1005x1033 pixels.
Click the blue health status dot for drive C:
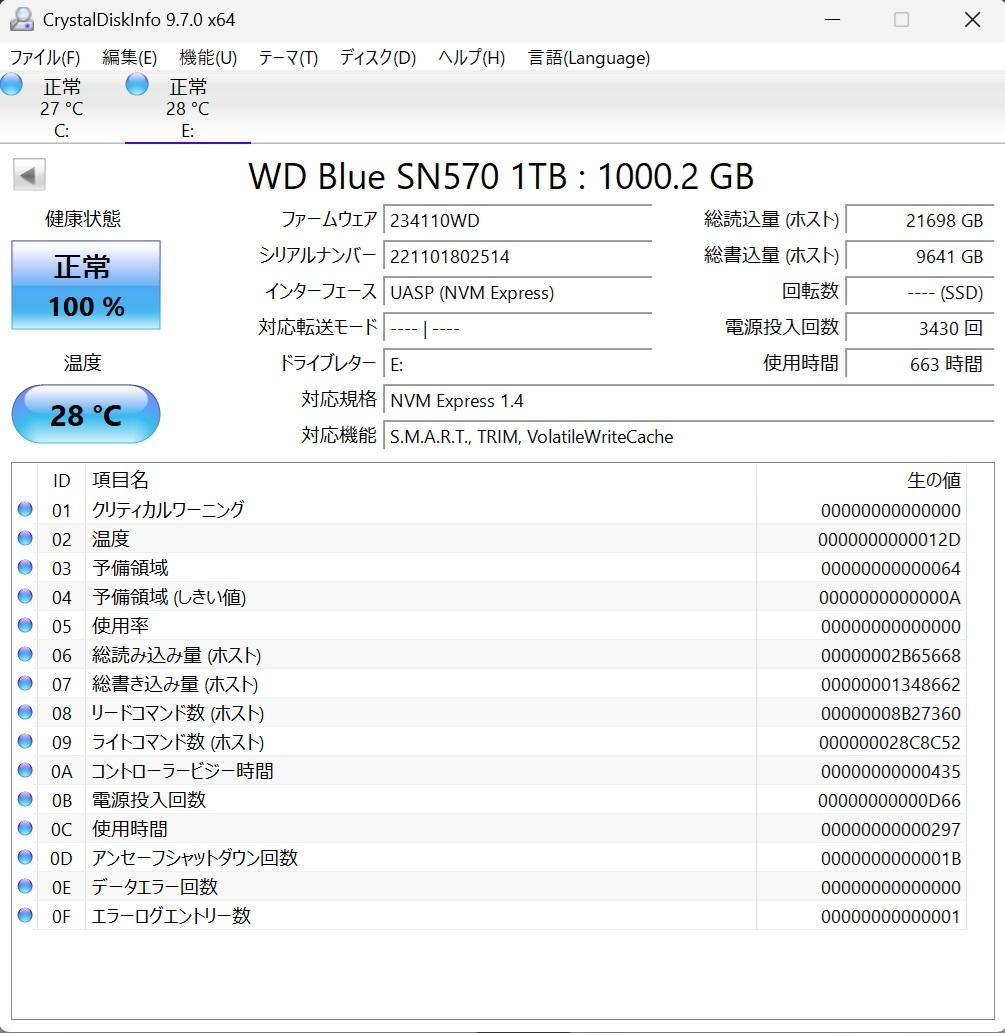point(11,86)
